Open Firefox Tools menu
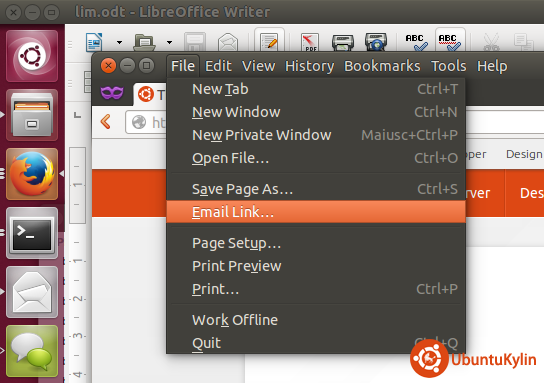Viewport: 544px width, 383px height. pos(449,66)
